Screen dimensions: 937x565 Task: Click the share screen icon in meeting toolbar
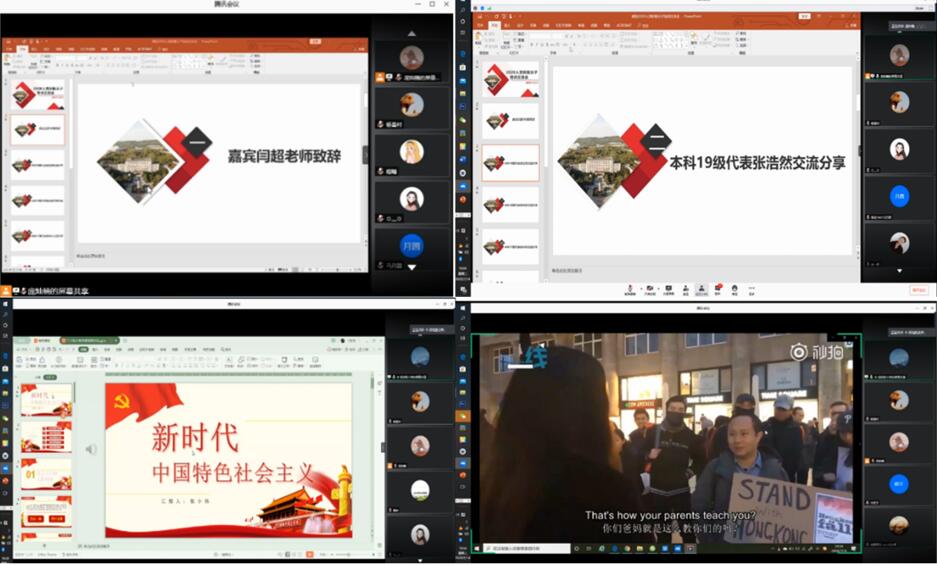click(668, 289)
